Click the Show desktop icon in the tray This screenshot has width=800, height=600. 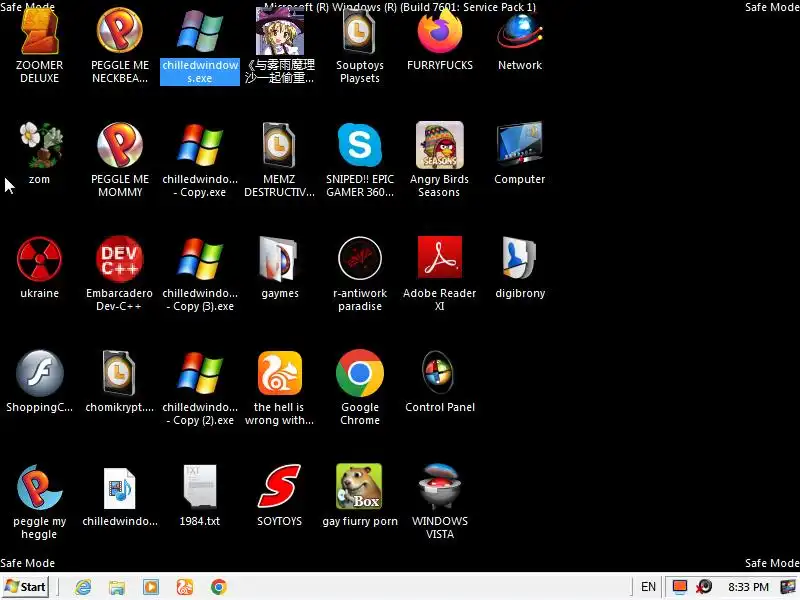click(x=789, y=587)
